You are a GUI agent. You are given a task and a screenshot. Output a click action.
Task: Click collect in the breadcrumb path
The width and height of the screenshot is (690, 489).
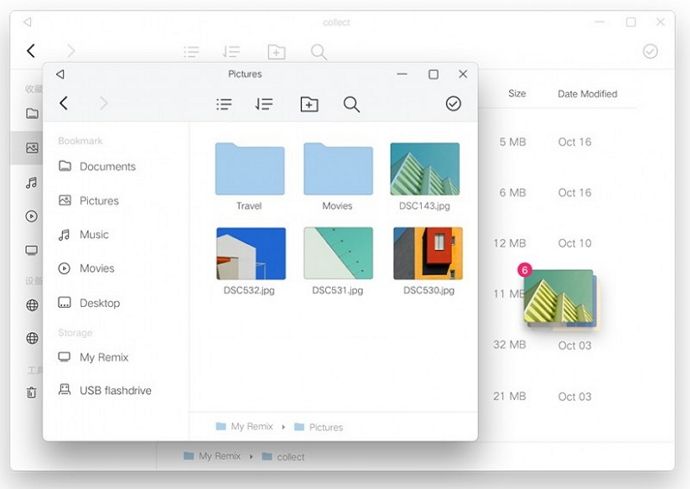(x=283, y=457)
